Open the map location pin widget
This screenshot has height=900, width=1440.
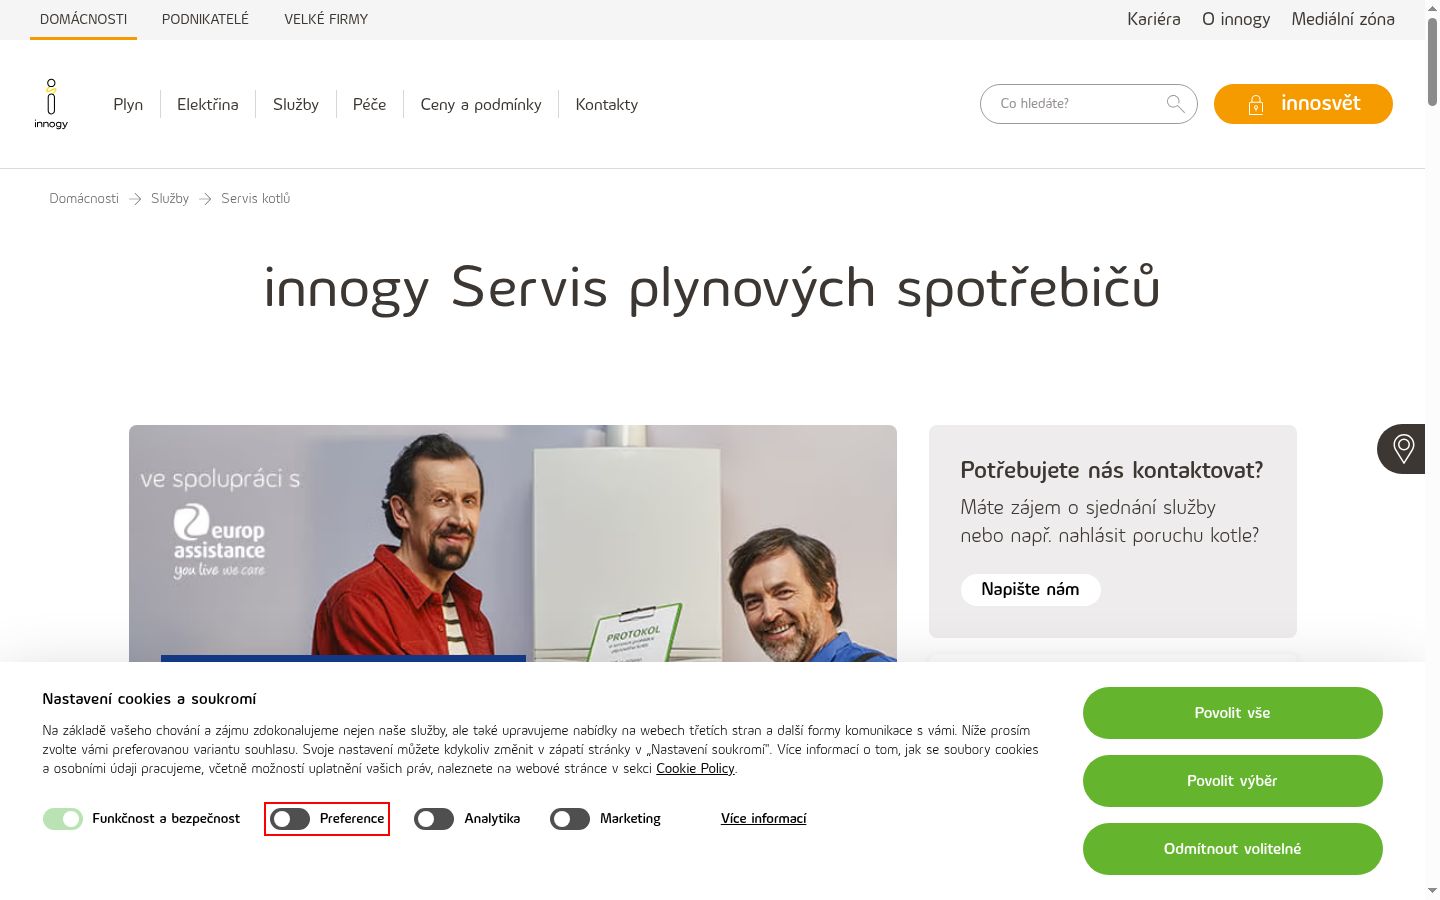[1402, 449]
